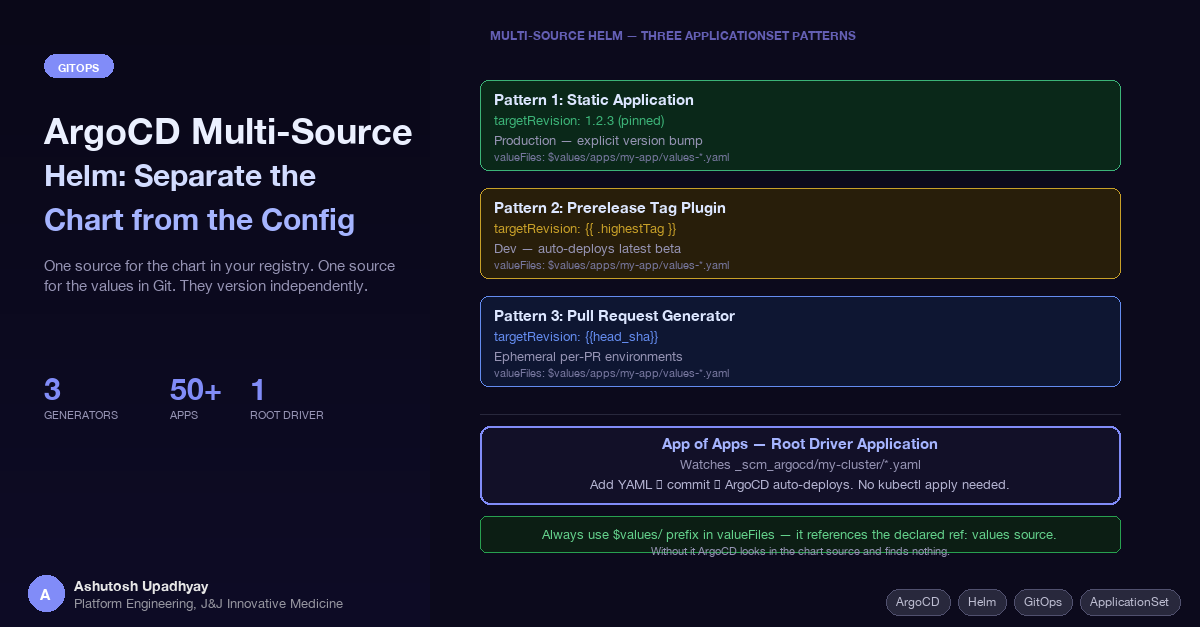Click the 'One source for the chart' description
The image size is (1200, 627).
[219, 276]
